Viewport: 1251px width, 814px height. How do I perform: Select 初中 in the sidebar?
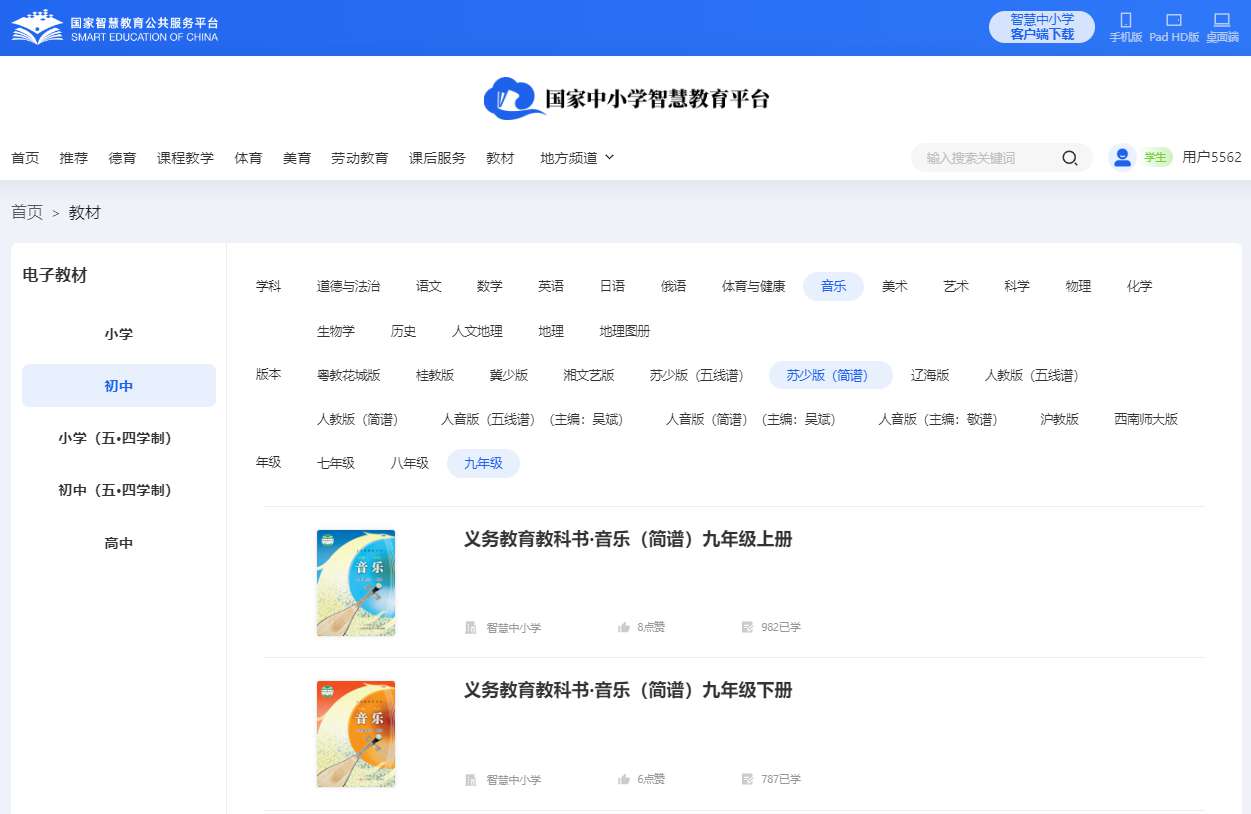[x=119, y=386]
